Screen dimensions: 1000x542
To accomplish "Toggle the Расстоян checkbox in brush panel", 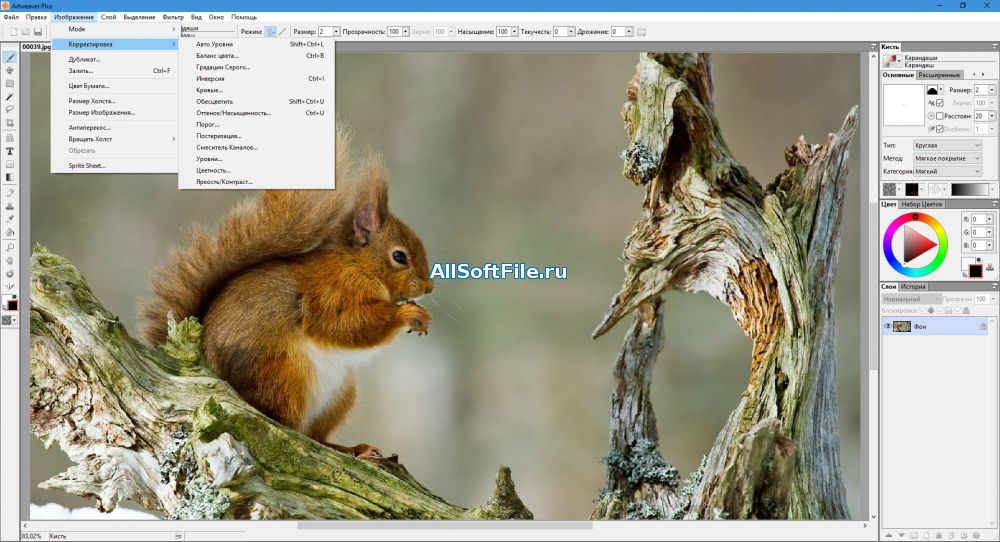I will click(x=940, y=116).
